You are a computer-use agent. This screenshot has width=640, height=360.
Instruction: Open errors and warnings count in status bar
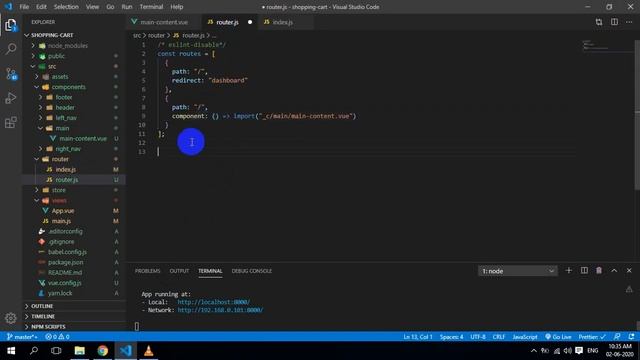pos(57,337)
